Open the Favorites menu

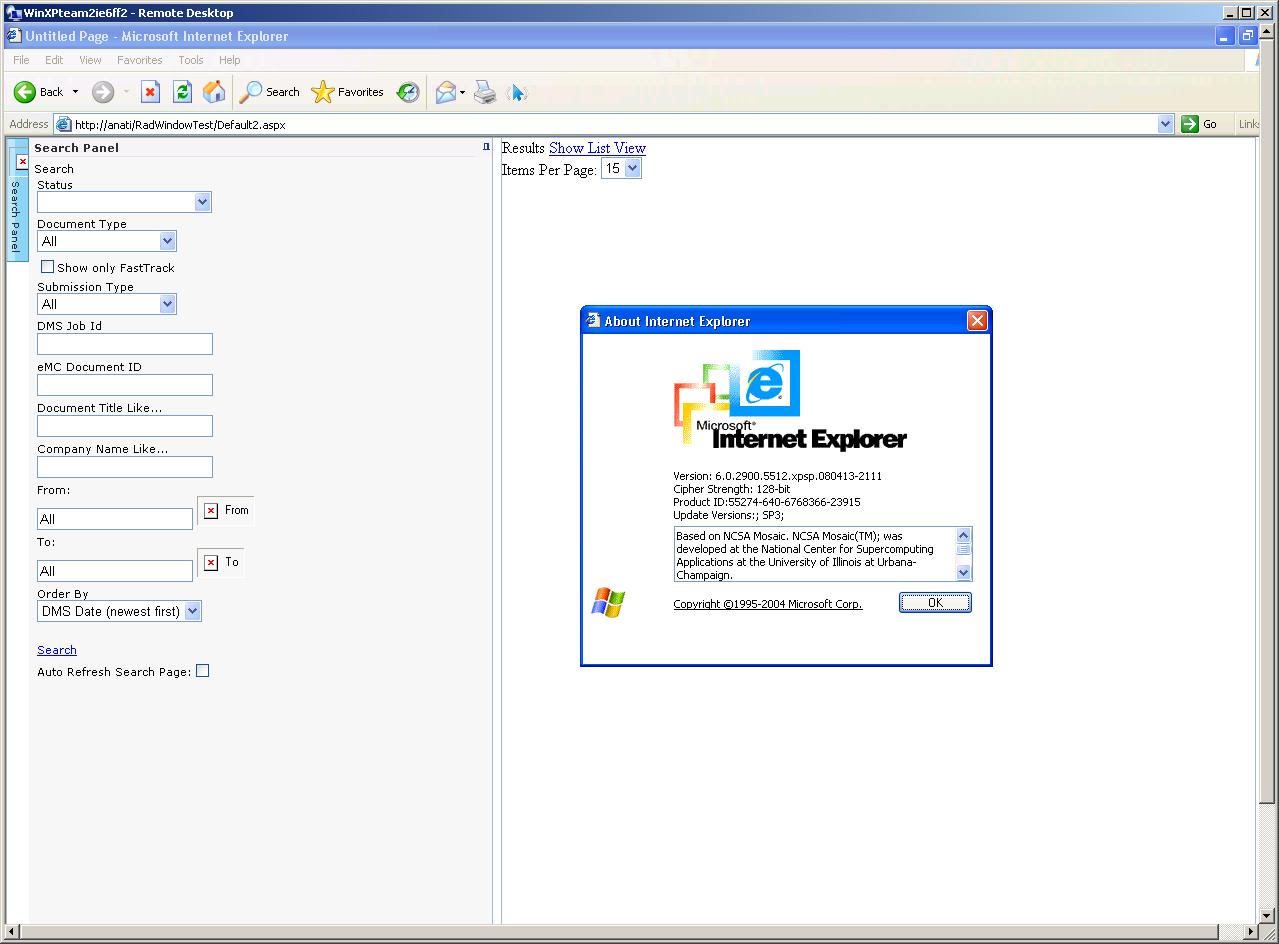coord(140,60)
